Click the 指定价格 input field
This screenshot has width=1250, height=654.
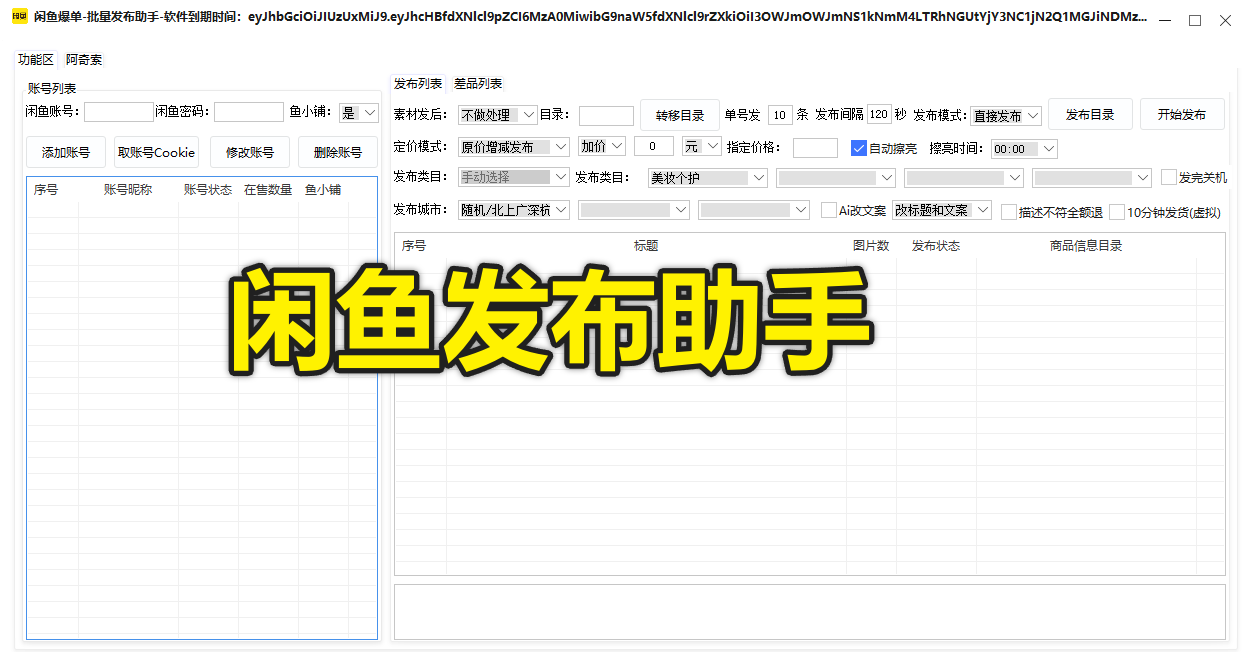[814, 148]
